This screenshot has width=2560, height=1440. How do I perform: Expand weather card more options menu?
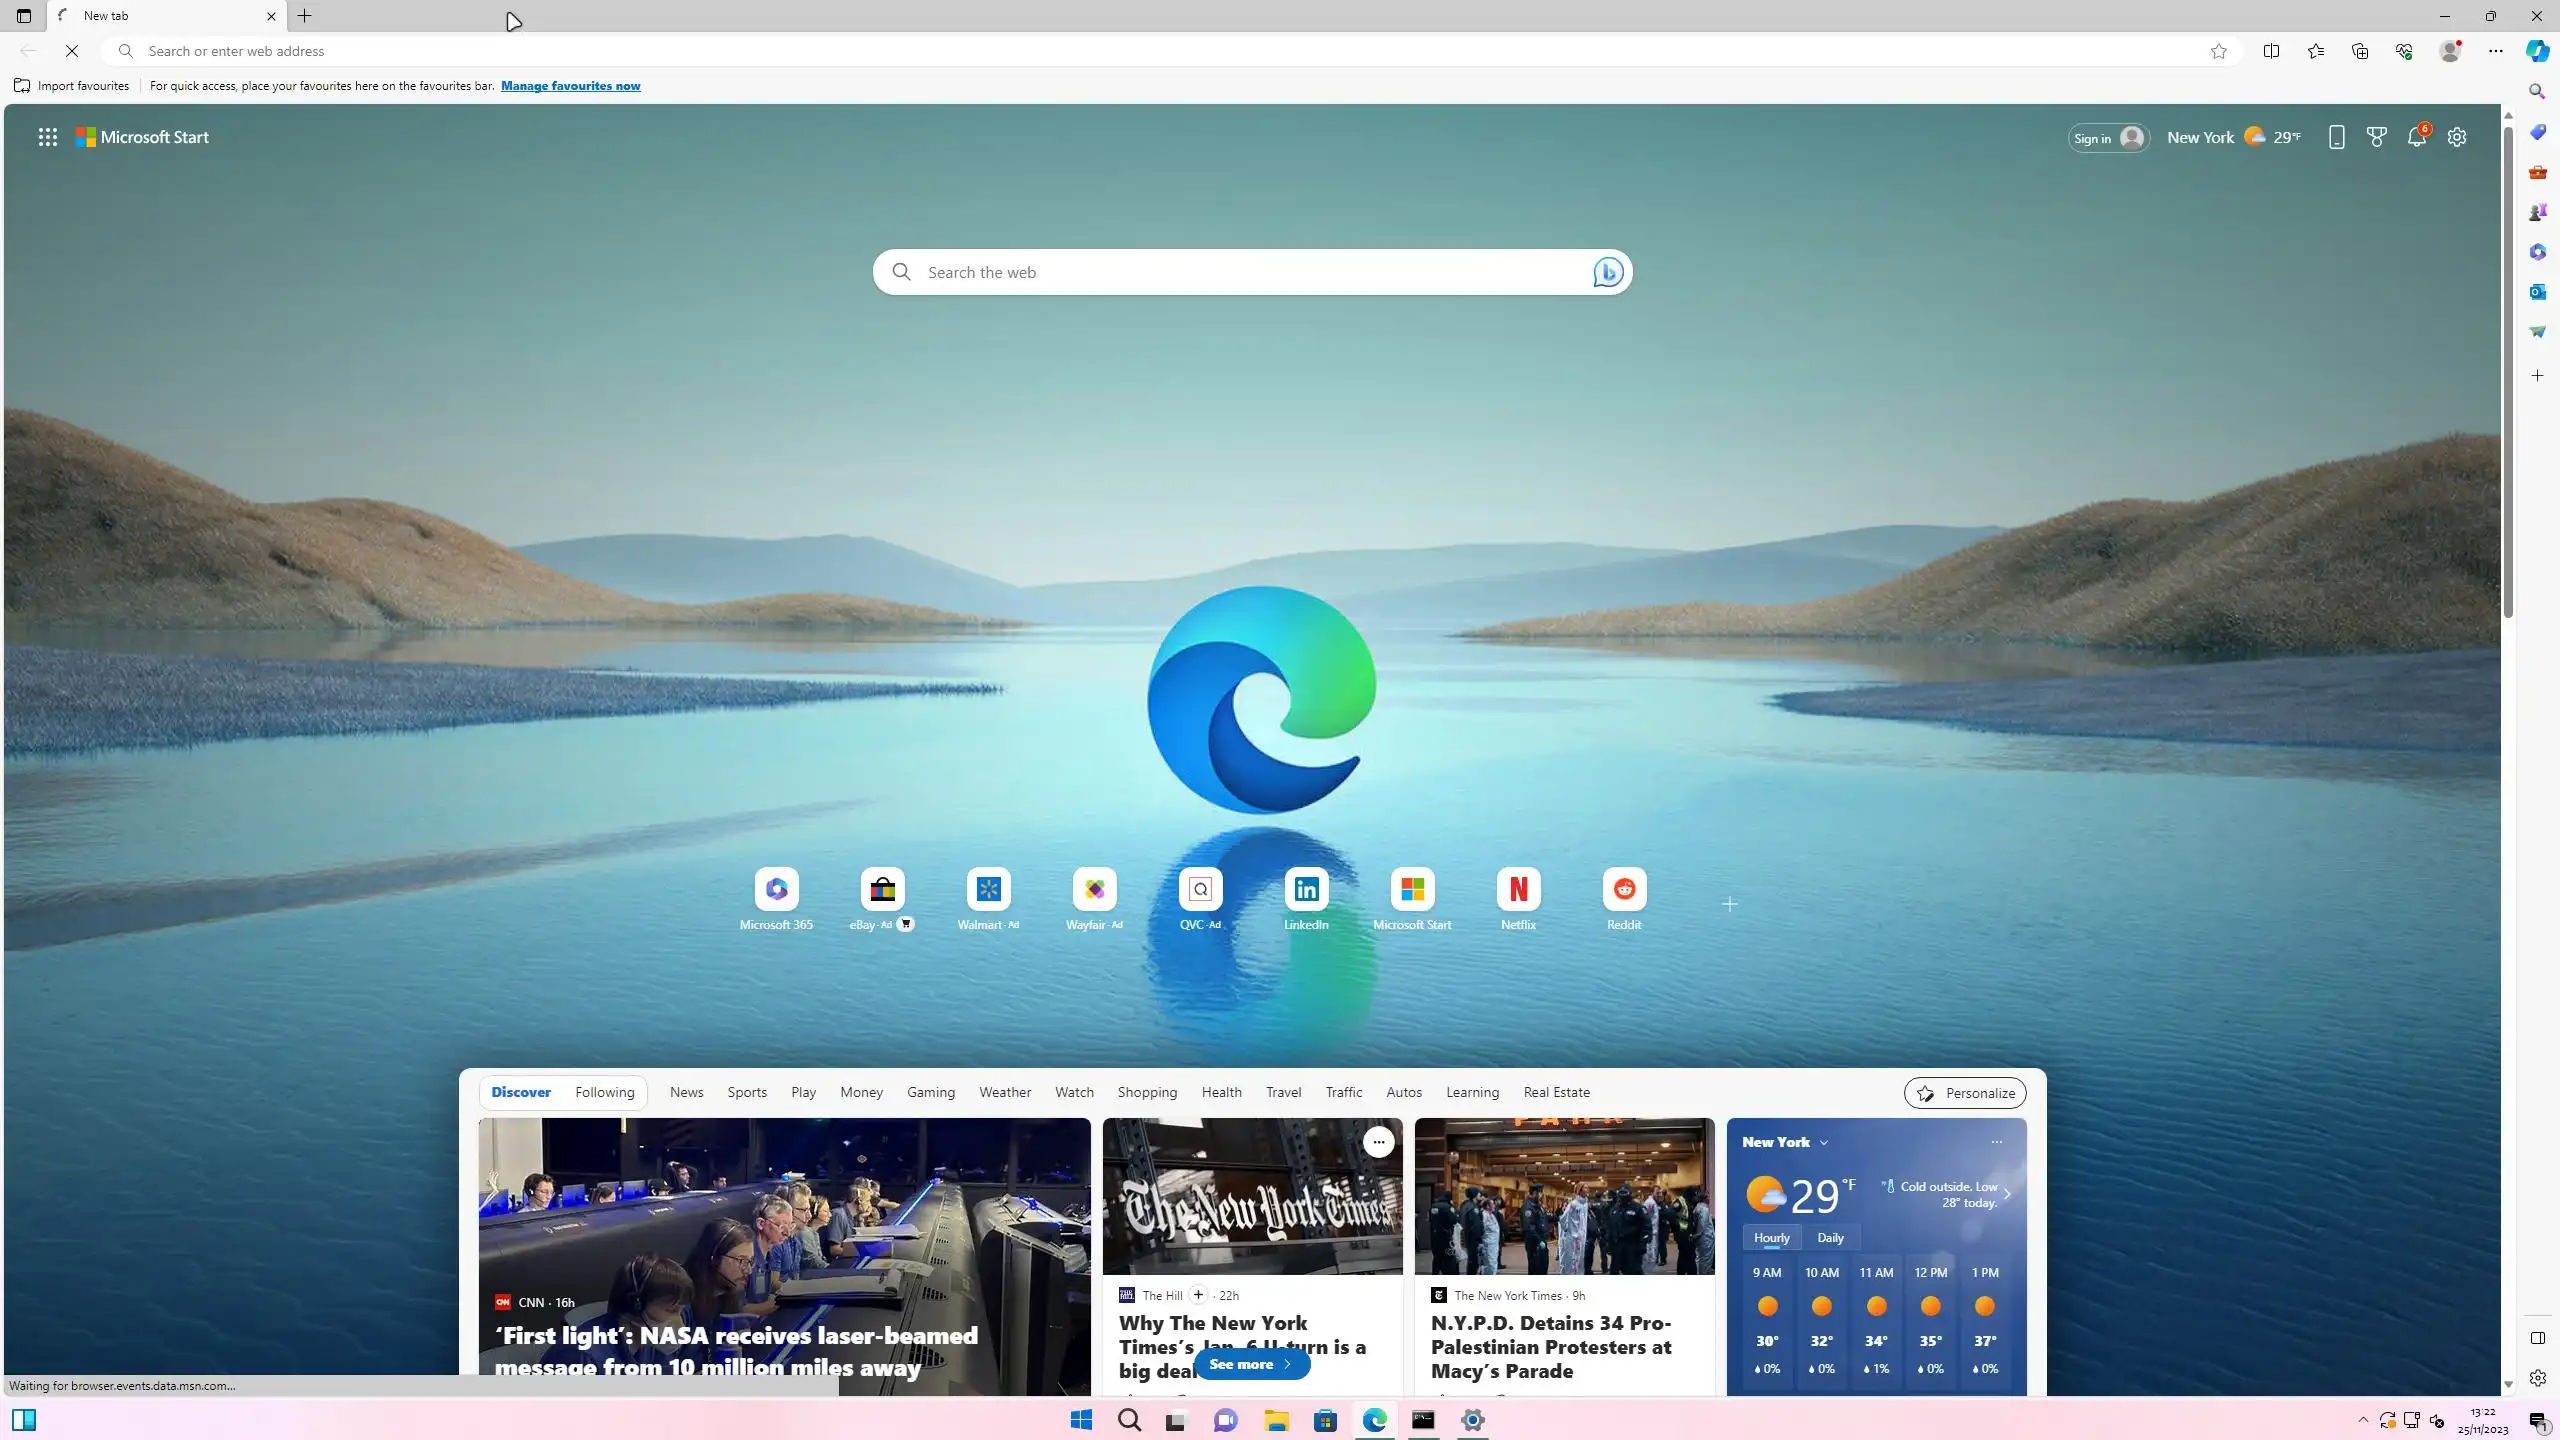pyautogui.click(x=1996, y=1142)
